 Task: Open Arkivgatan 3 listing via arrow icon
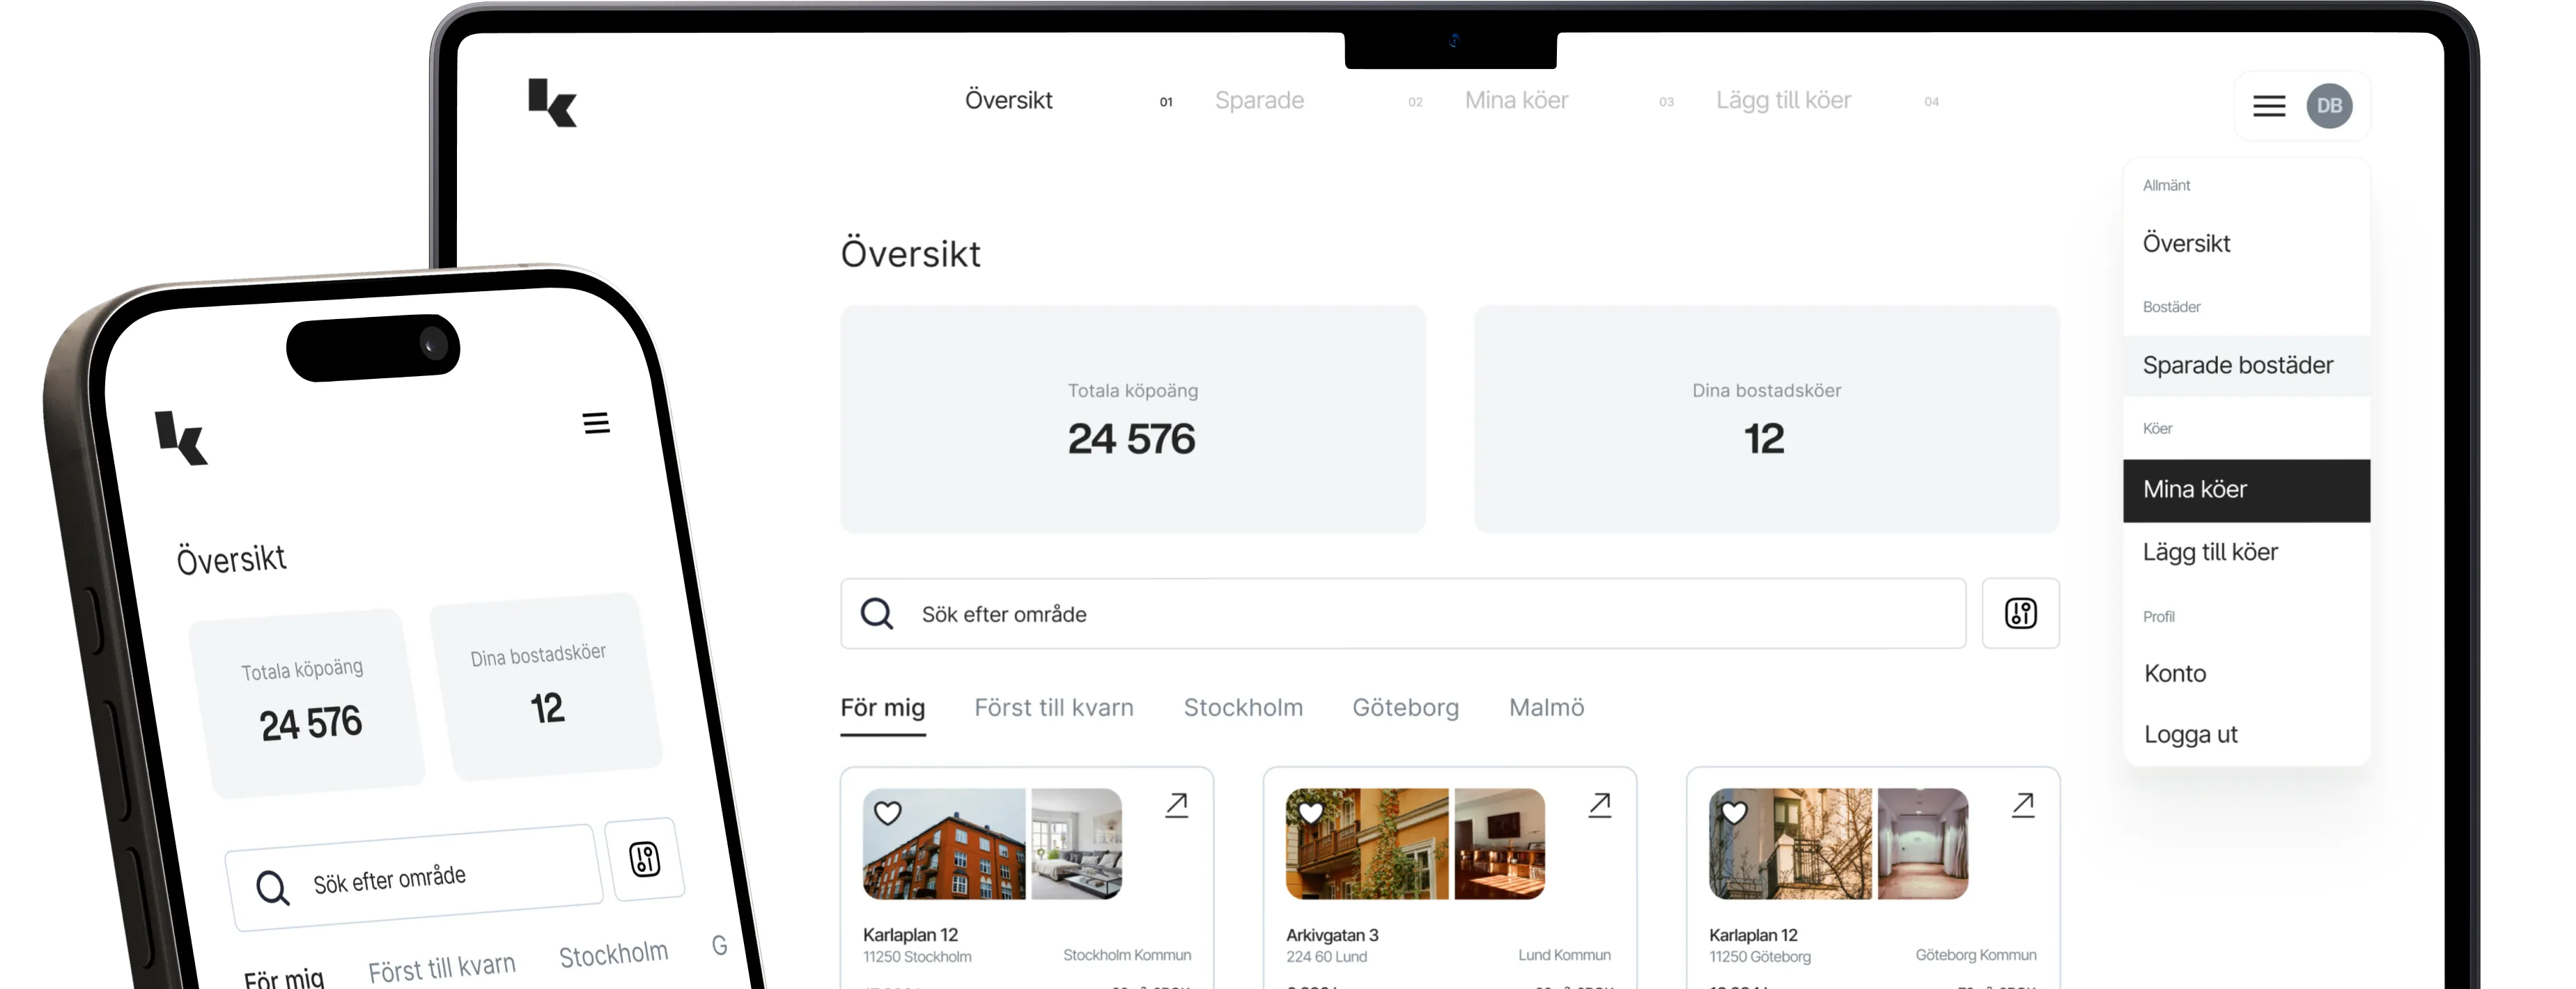tap(1599, 805)
